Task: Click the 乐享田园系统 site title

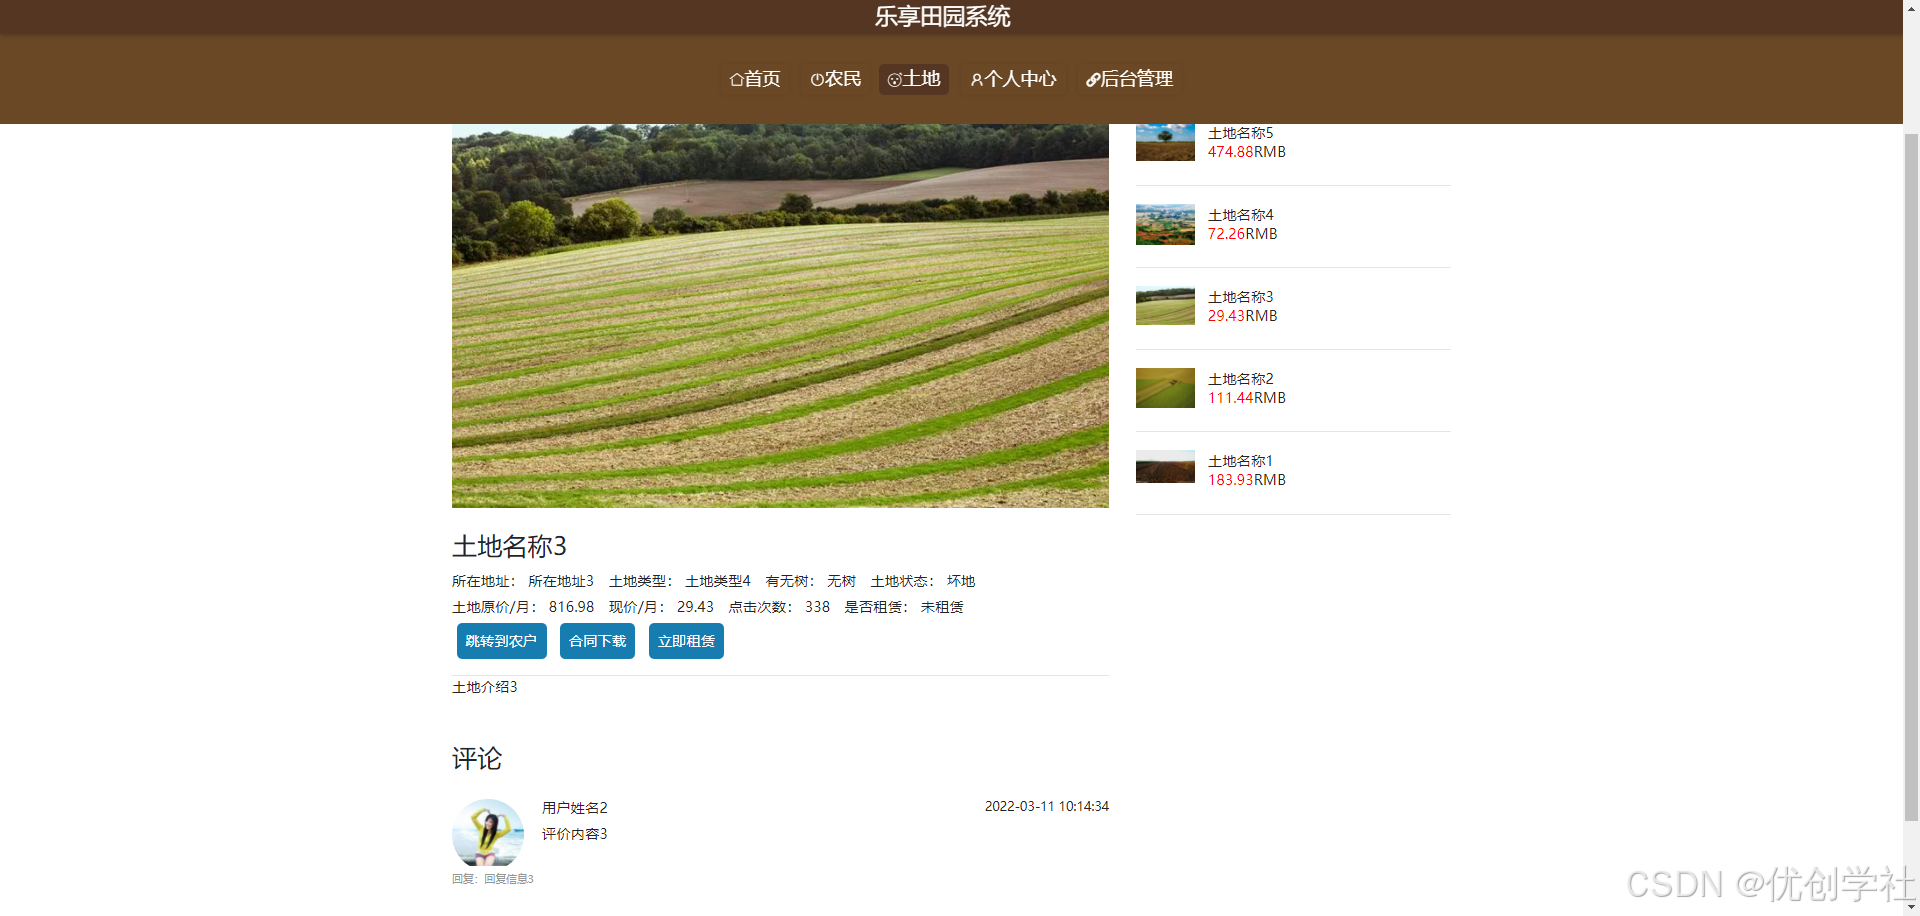Action: point(942,16)
